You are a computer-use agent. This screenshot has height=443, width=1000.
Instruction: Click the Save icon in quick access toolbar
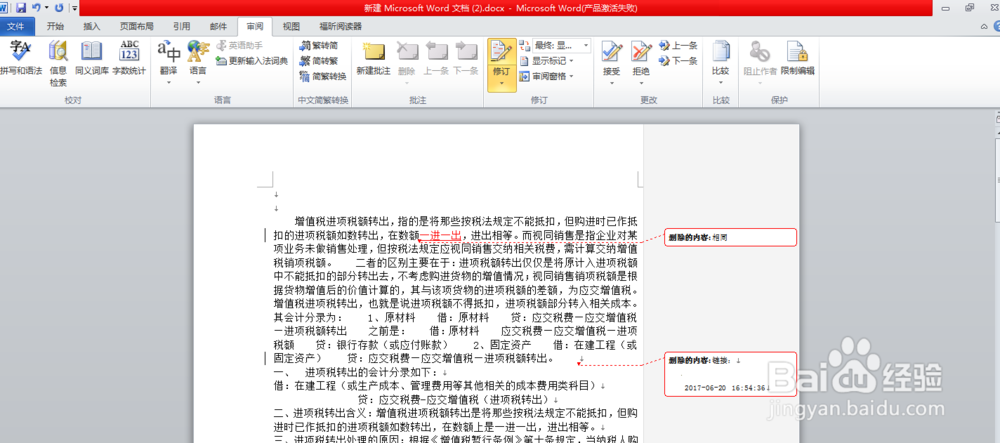tap(21, 8)
